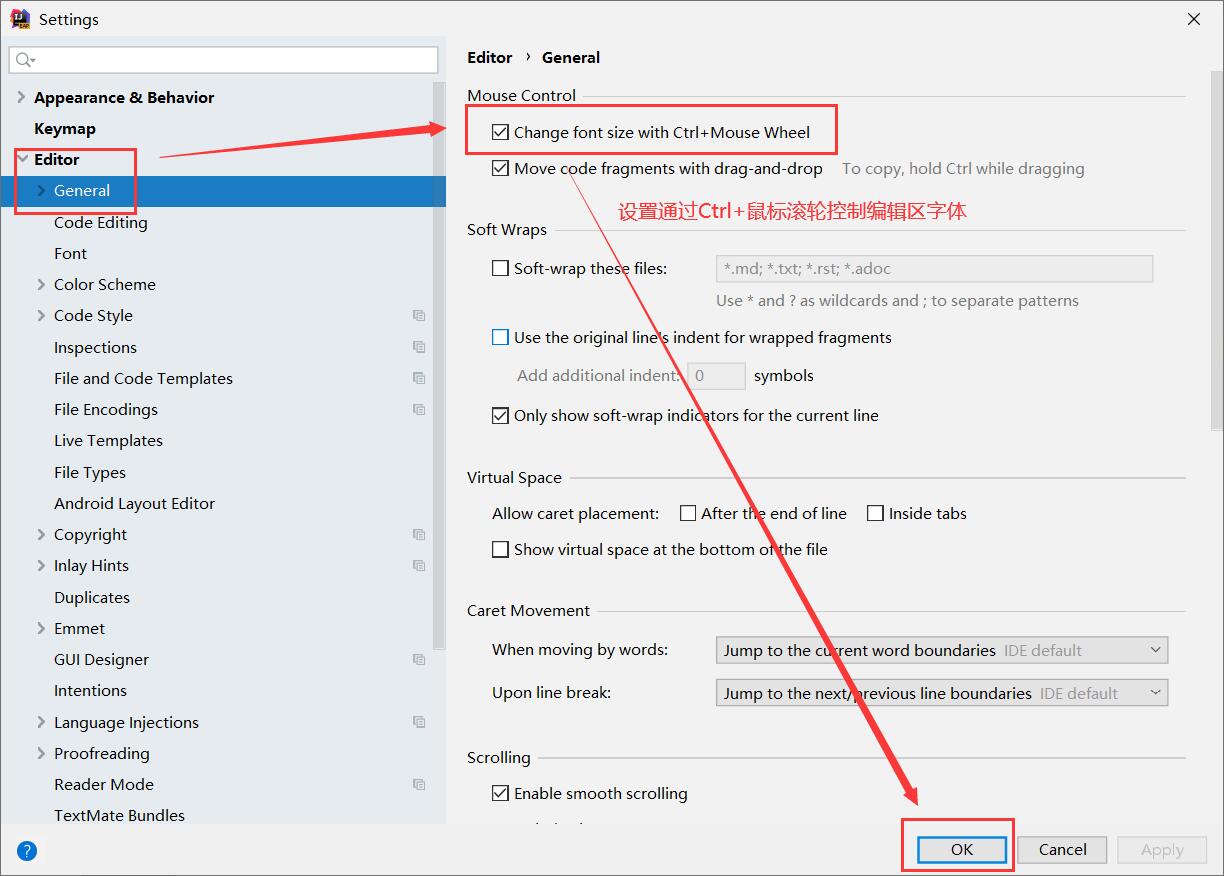The height and width of the screenshot is (876, 1224).
Task: Enable caret placement After the end of line
Action: (687, 513)
